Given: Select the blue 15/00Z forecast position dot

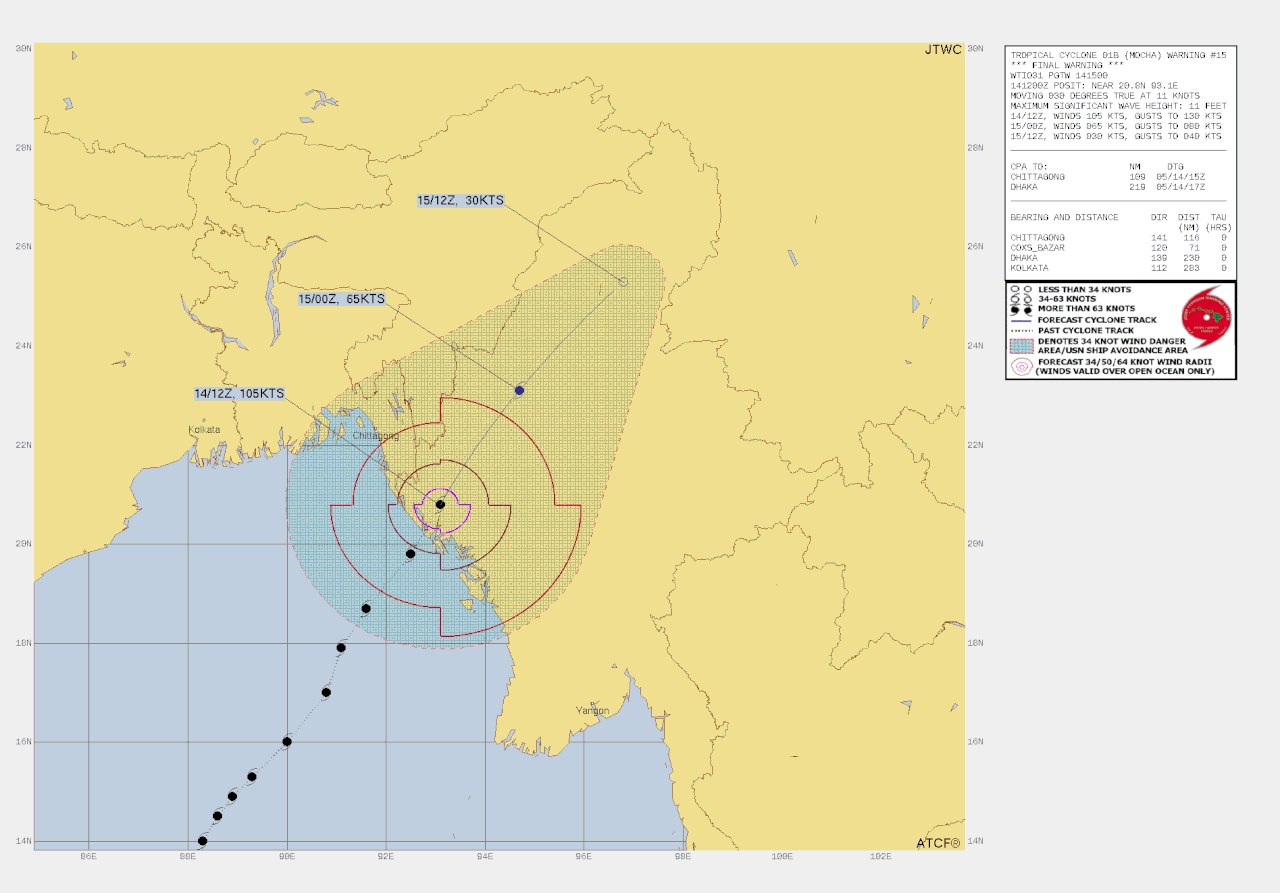Looking at the screenshot, I should click(x=519, y=390).
